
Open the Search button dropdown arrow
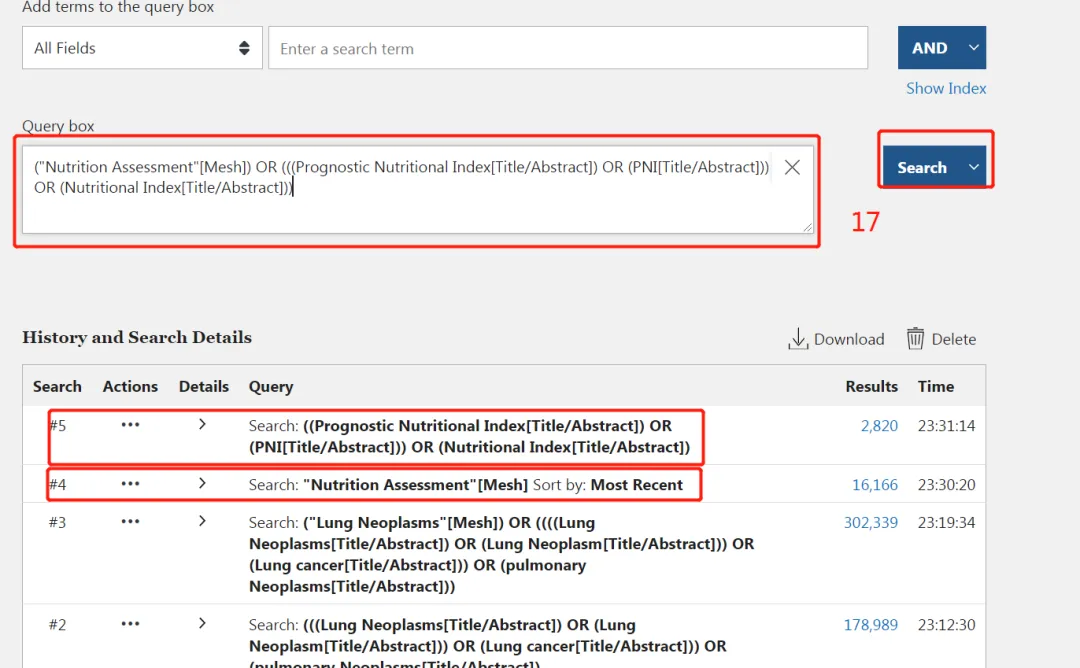pos(974,167)
